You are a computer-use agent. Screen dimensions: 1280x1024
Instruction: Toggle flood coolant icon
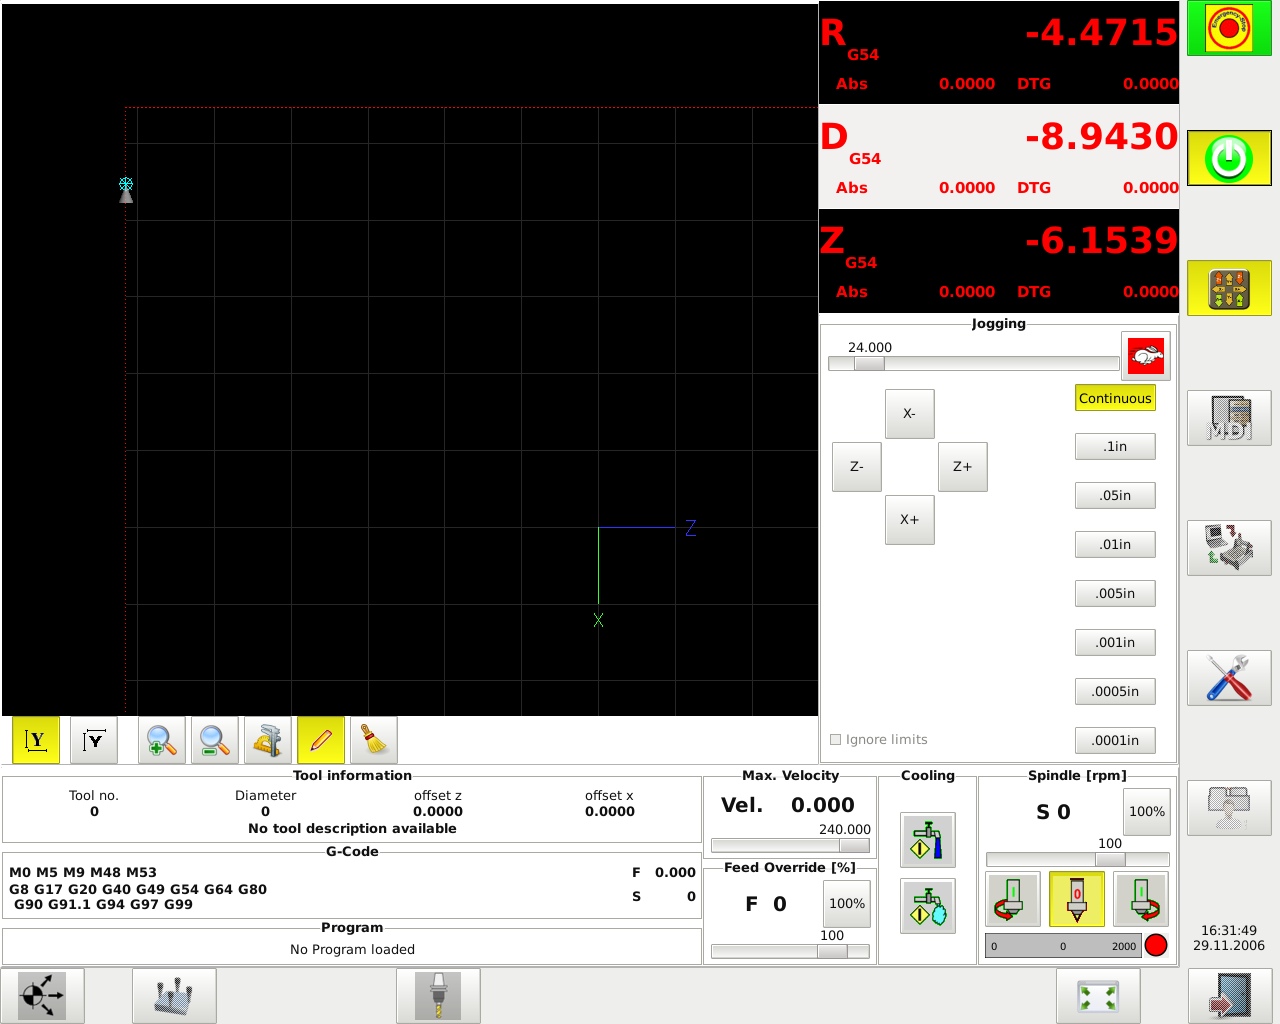click(x=928, y=840)
